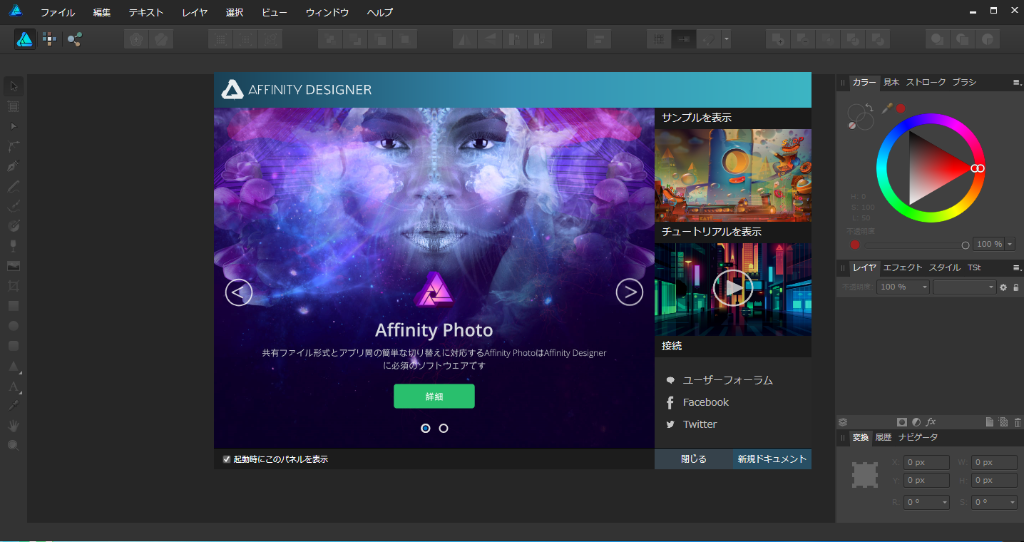The width and height of the screenshot is (1024, 542).
Task: Click the layer effects fx icon
Action: tap(930, 422)
